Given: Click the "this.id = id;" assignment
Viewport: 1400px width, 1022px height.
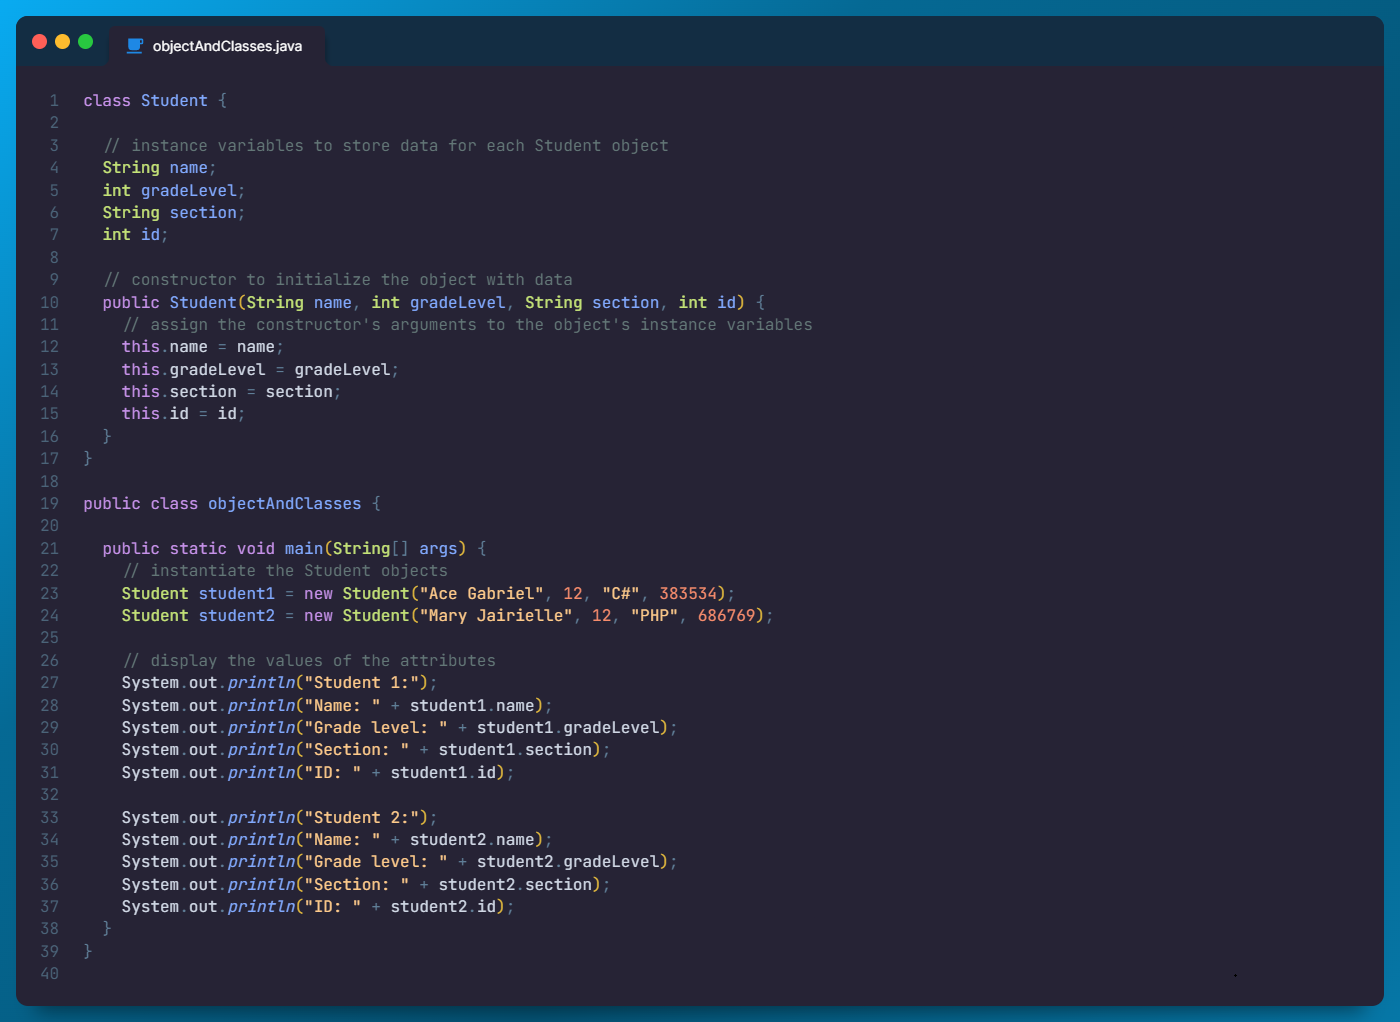Looking at the screenshot, I should 183,414.
